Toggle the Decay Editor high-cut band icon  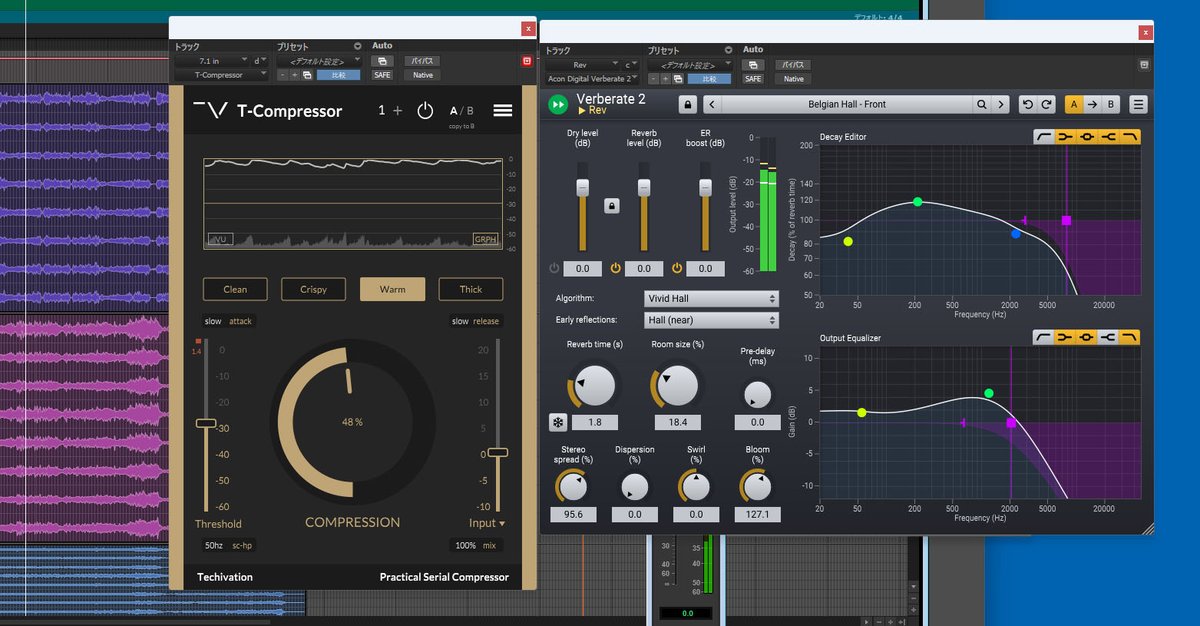coord(1130,137)
